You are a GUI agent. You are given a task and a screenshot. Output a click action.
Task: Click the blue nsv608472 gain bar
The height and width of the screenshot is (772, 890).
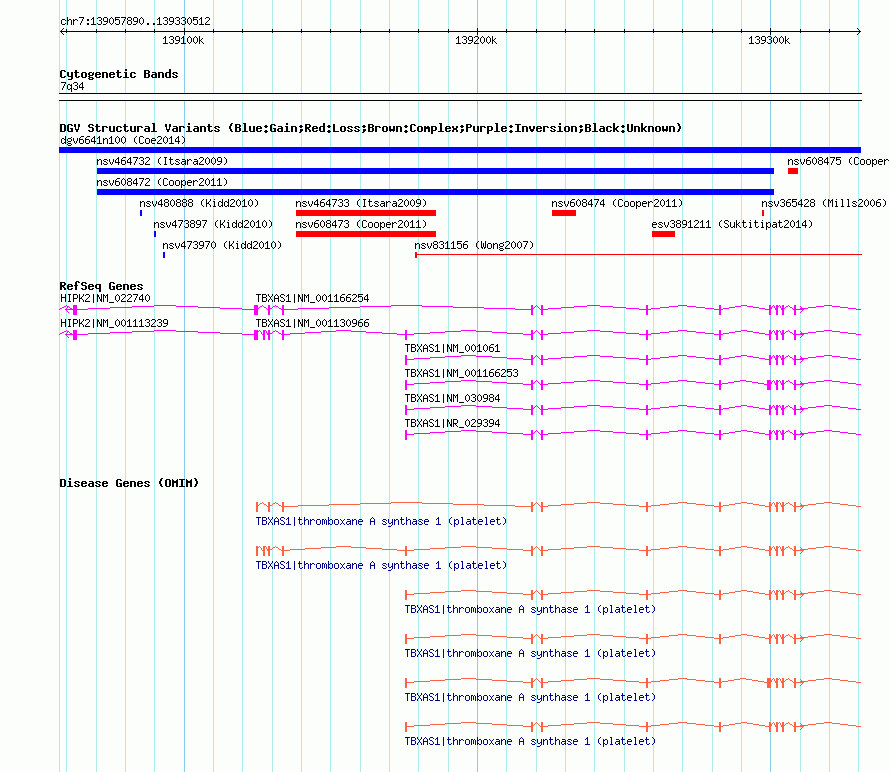pyautogui.click(x=435, y=192)
